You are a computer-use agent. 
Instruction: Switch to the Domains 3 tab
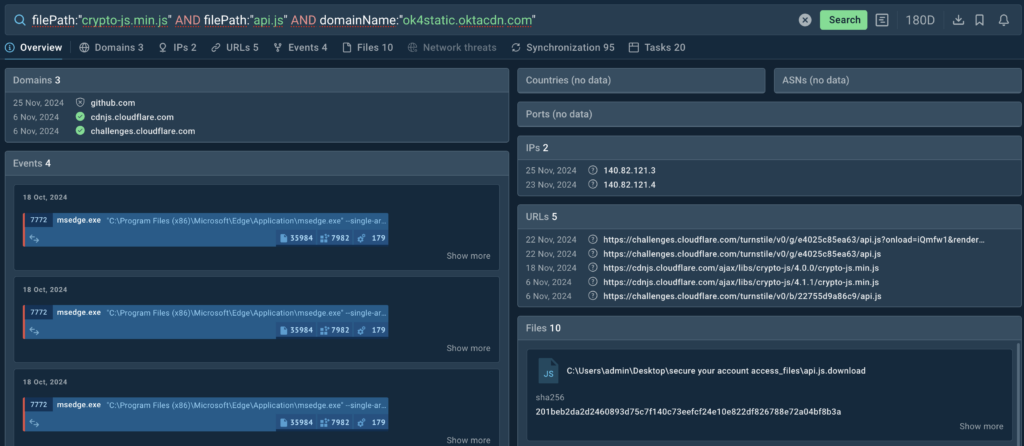click(111, 47)
